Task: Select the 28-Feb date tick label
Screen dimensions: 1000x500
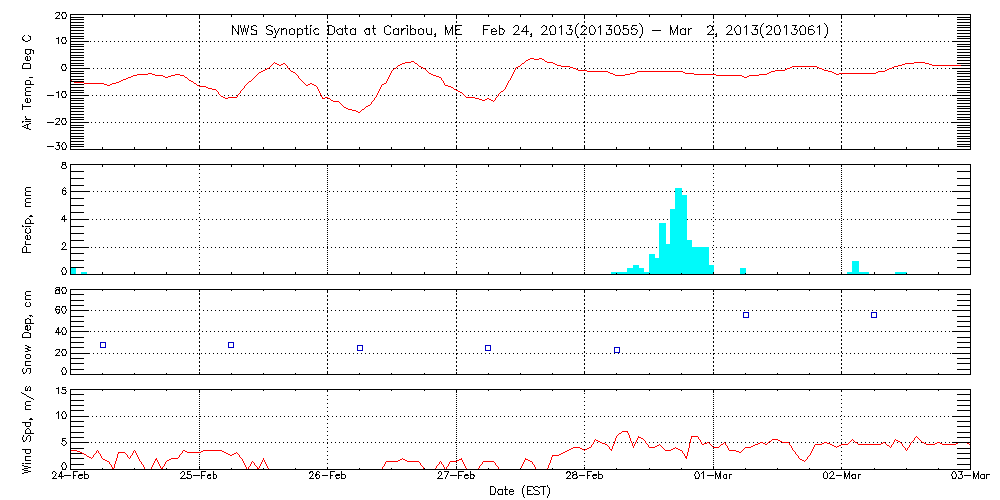Action: pyautogui.click(x=585, y=479)
